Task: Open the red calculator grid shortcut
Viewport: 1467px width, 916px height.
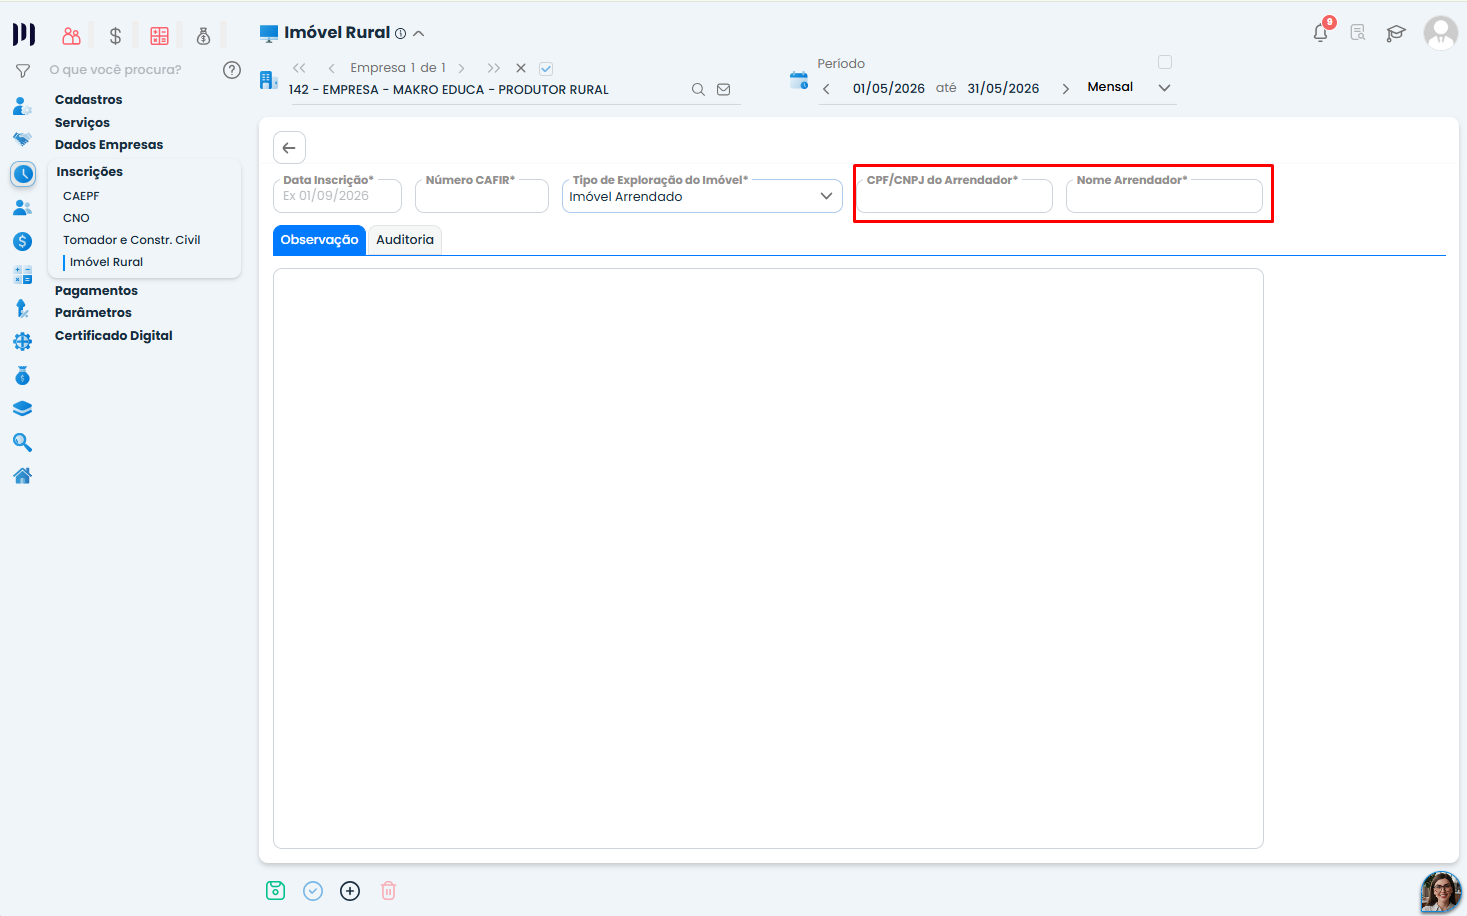Action: tap(159, 36)
